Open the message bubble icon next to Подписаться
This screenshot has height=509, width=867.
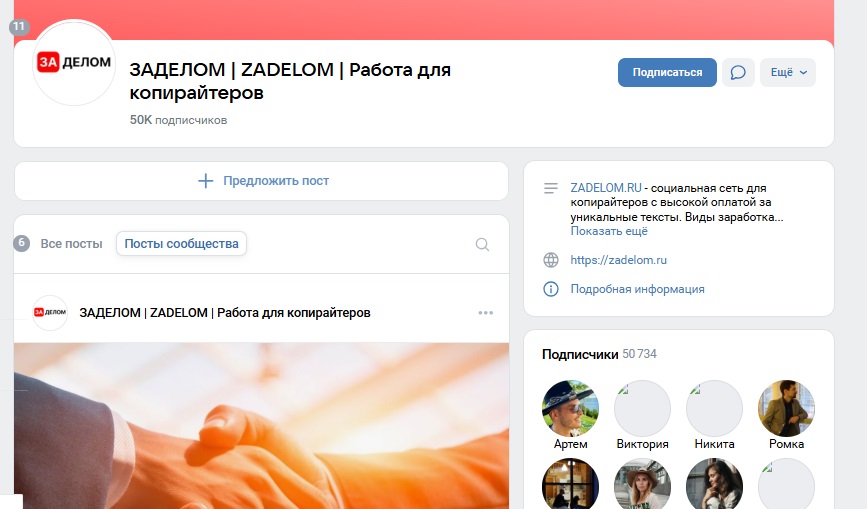(738, 72)
